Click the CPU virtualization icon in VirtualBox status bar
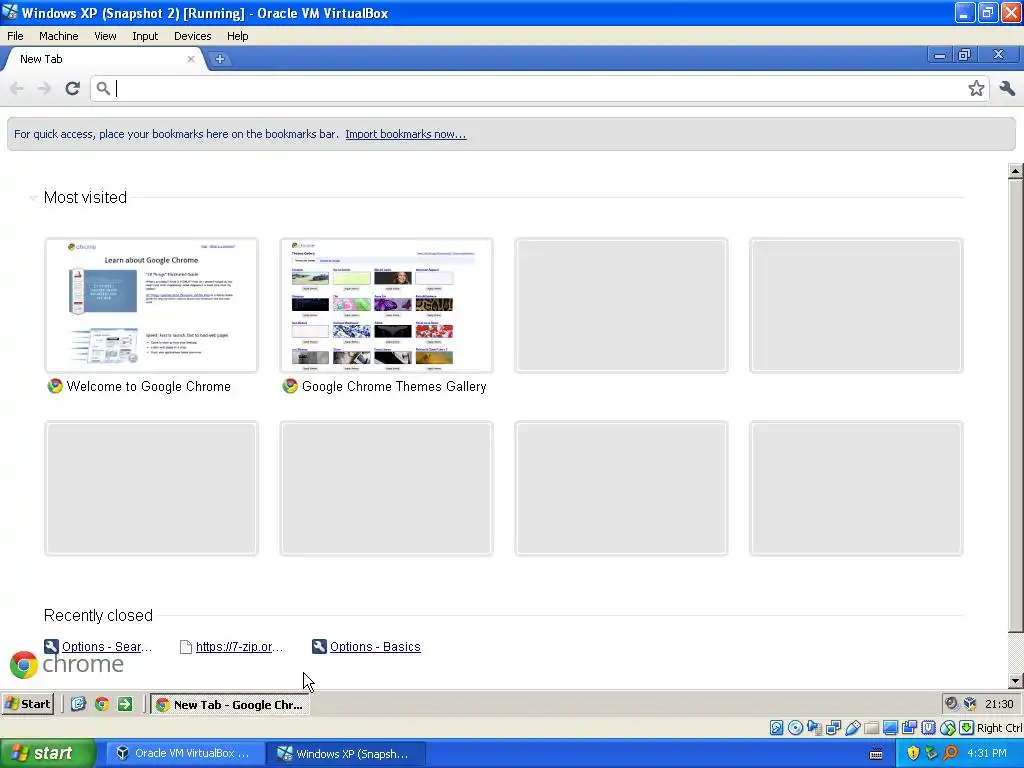Screen dimensions: 1024x768 (x=928, y=728)
